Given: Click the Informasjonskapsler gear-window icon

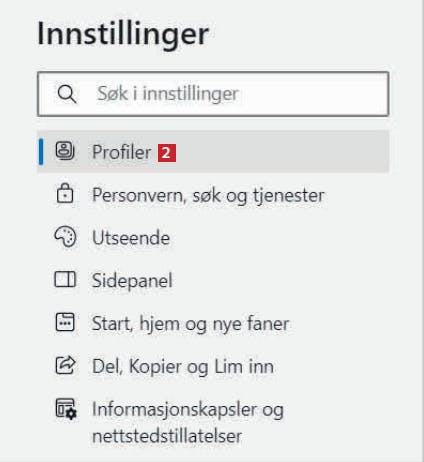Looking at the screenshot, I should (x=66, y=409).
